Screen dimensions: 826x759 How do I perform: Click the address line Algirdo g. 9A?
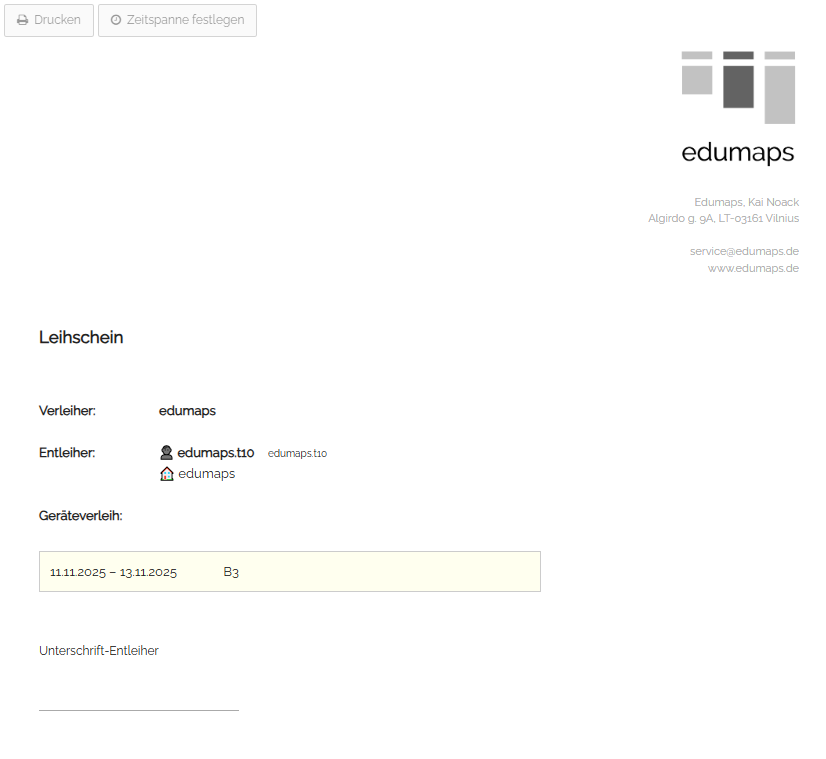(x=723, y=218)
